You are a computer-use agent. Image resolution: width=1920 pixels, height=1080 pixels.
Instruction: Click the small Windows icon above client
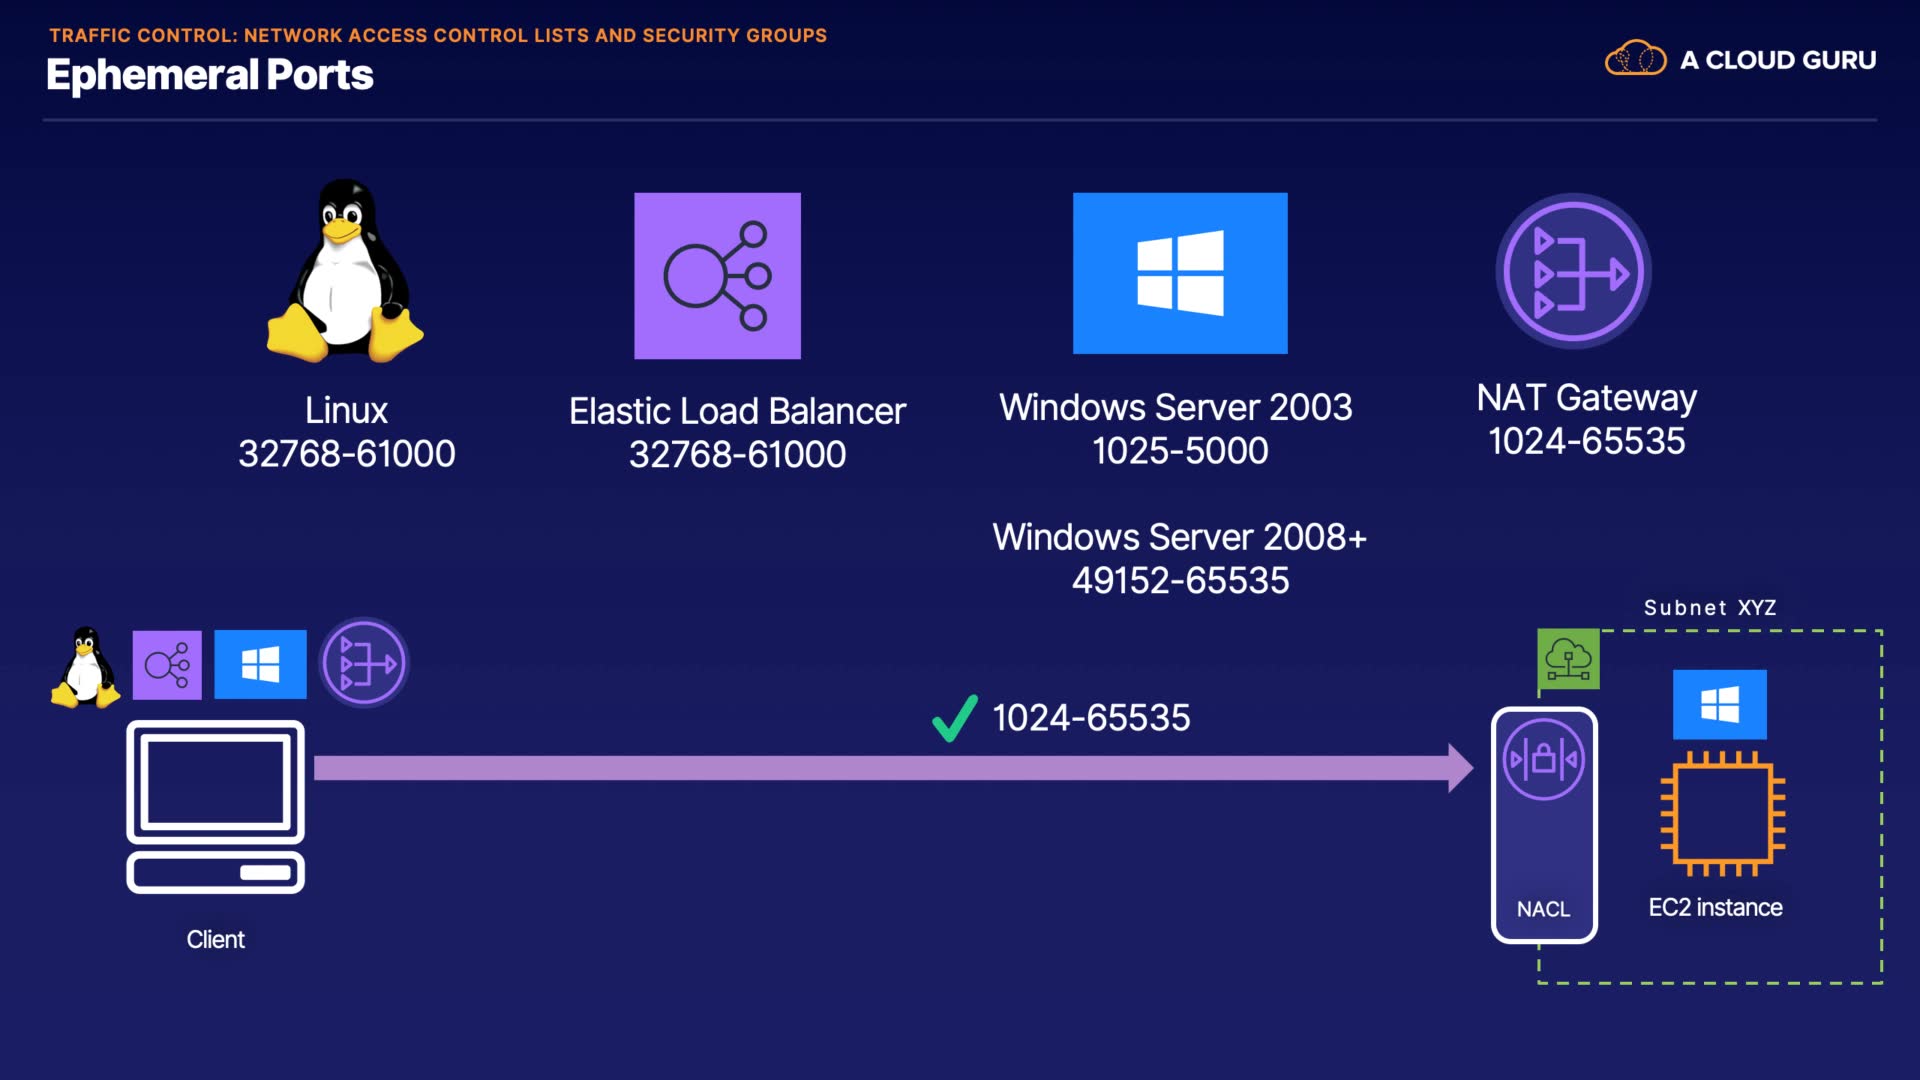point(260,665)
